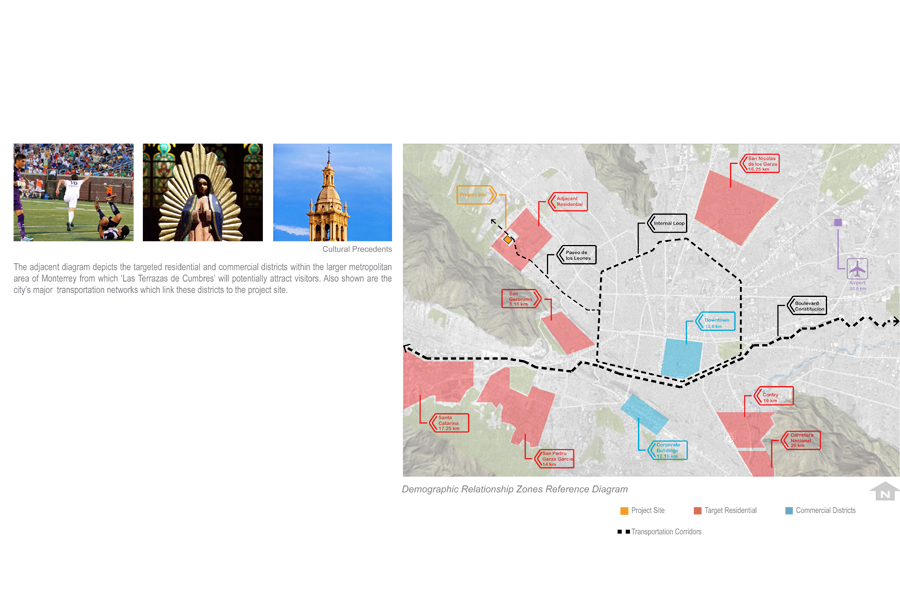Click the blue Downtown district zone on map
This screenshot has height=595, width=900.
click(682, 357)
